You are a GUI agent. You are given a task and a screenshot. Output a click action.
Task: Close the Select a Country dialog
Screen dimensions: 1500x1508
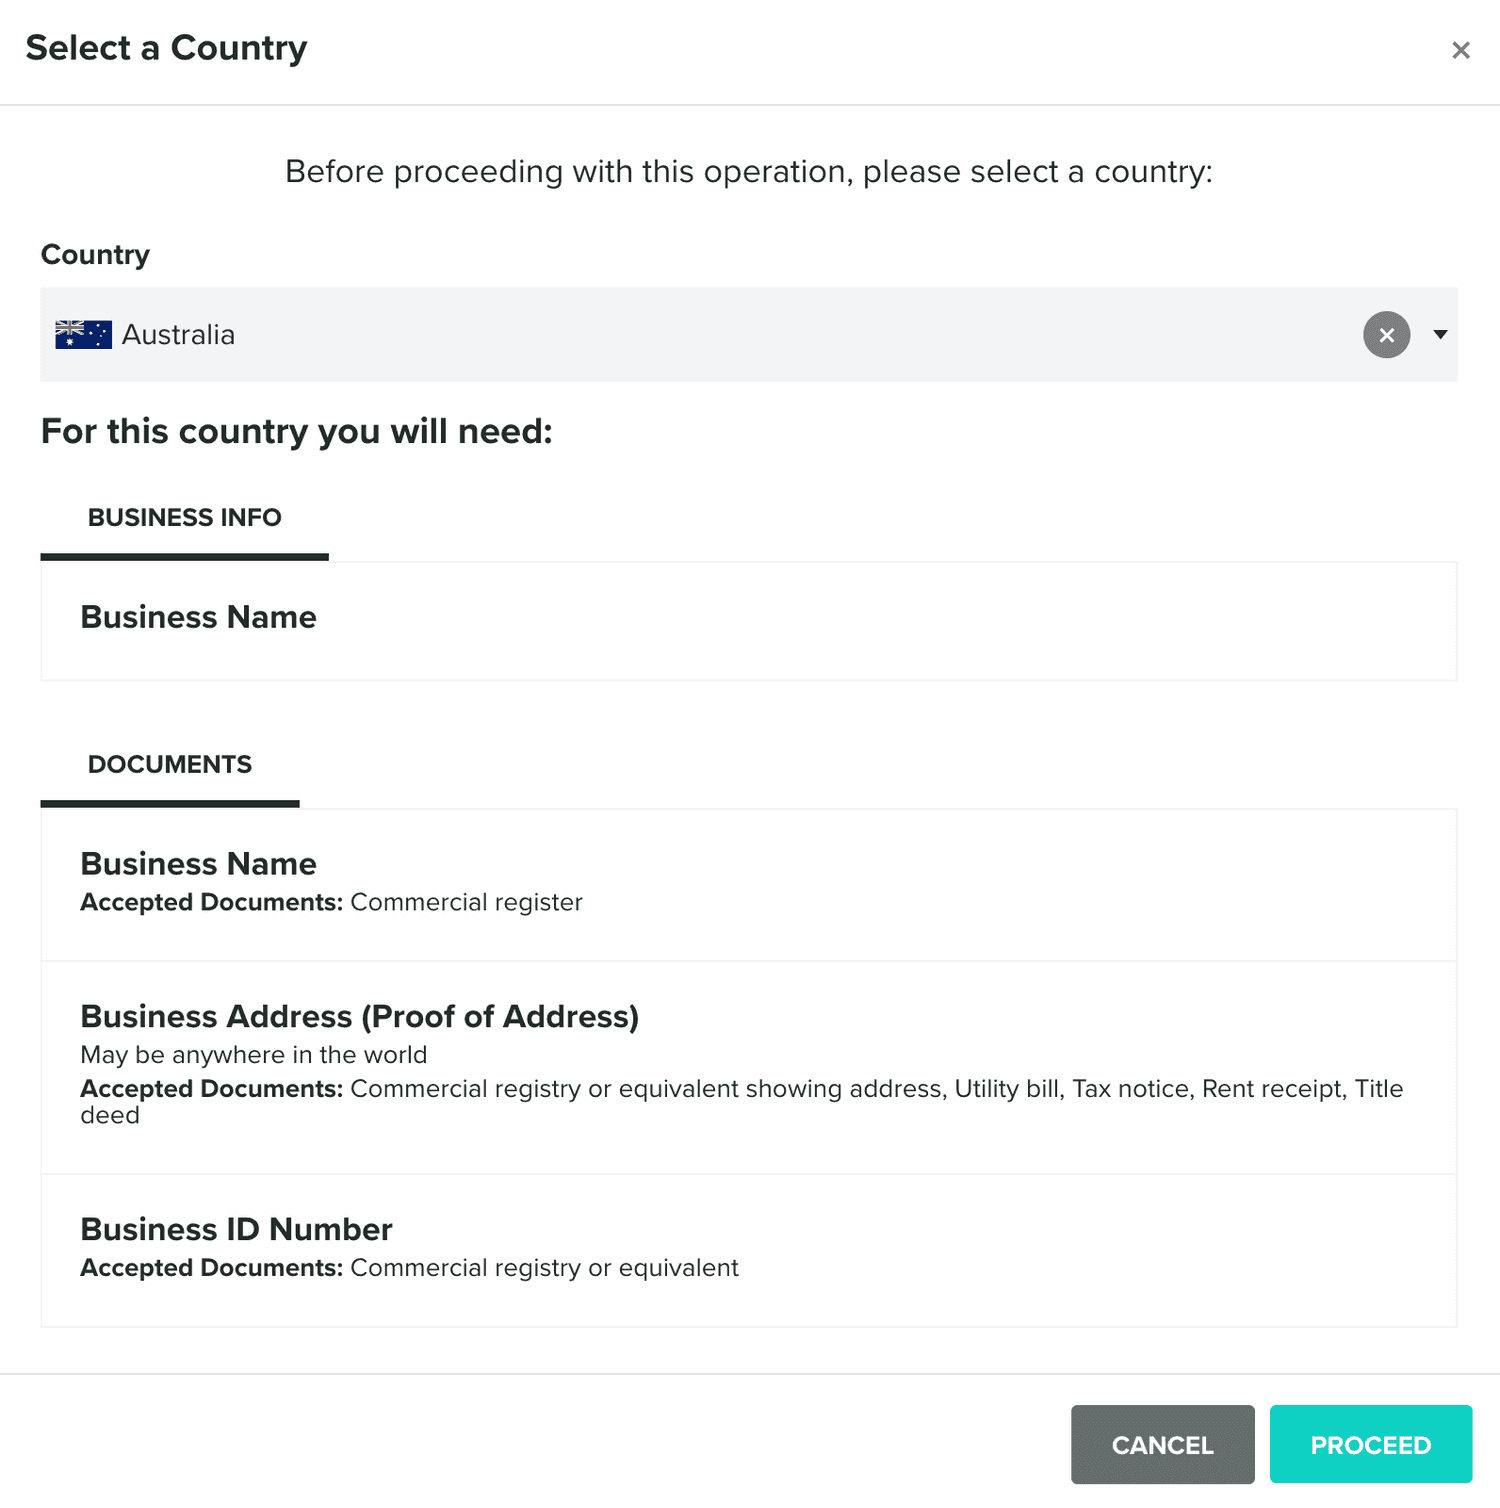point(1460,50)
